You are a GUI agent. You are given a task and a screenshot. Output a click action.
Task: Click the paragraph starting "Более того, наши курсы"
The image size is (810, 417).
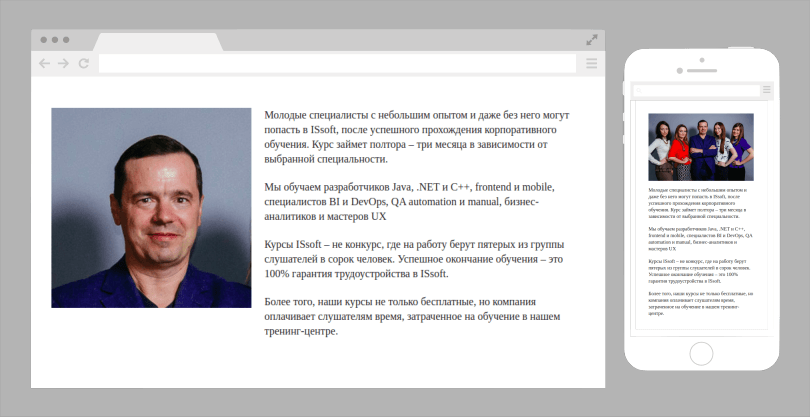point(412,316)
